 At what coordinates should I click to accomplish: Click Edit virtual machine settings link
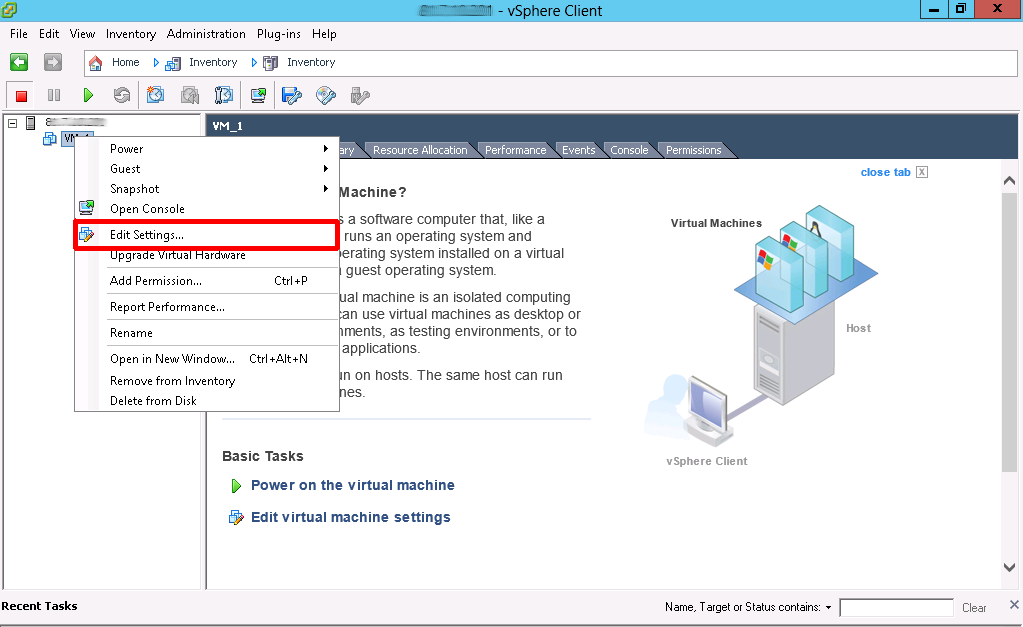[x=351, y=517]
